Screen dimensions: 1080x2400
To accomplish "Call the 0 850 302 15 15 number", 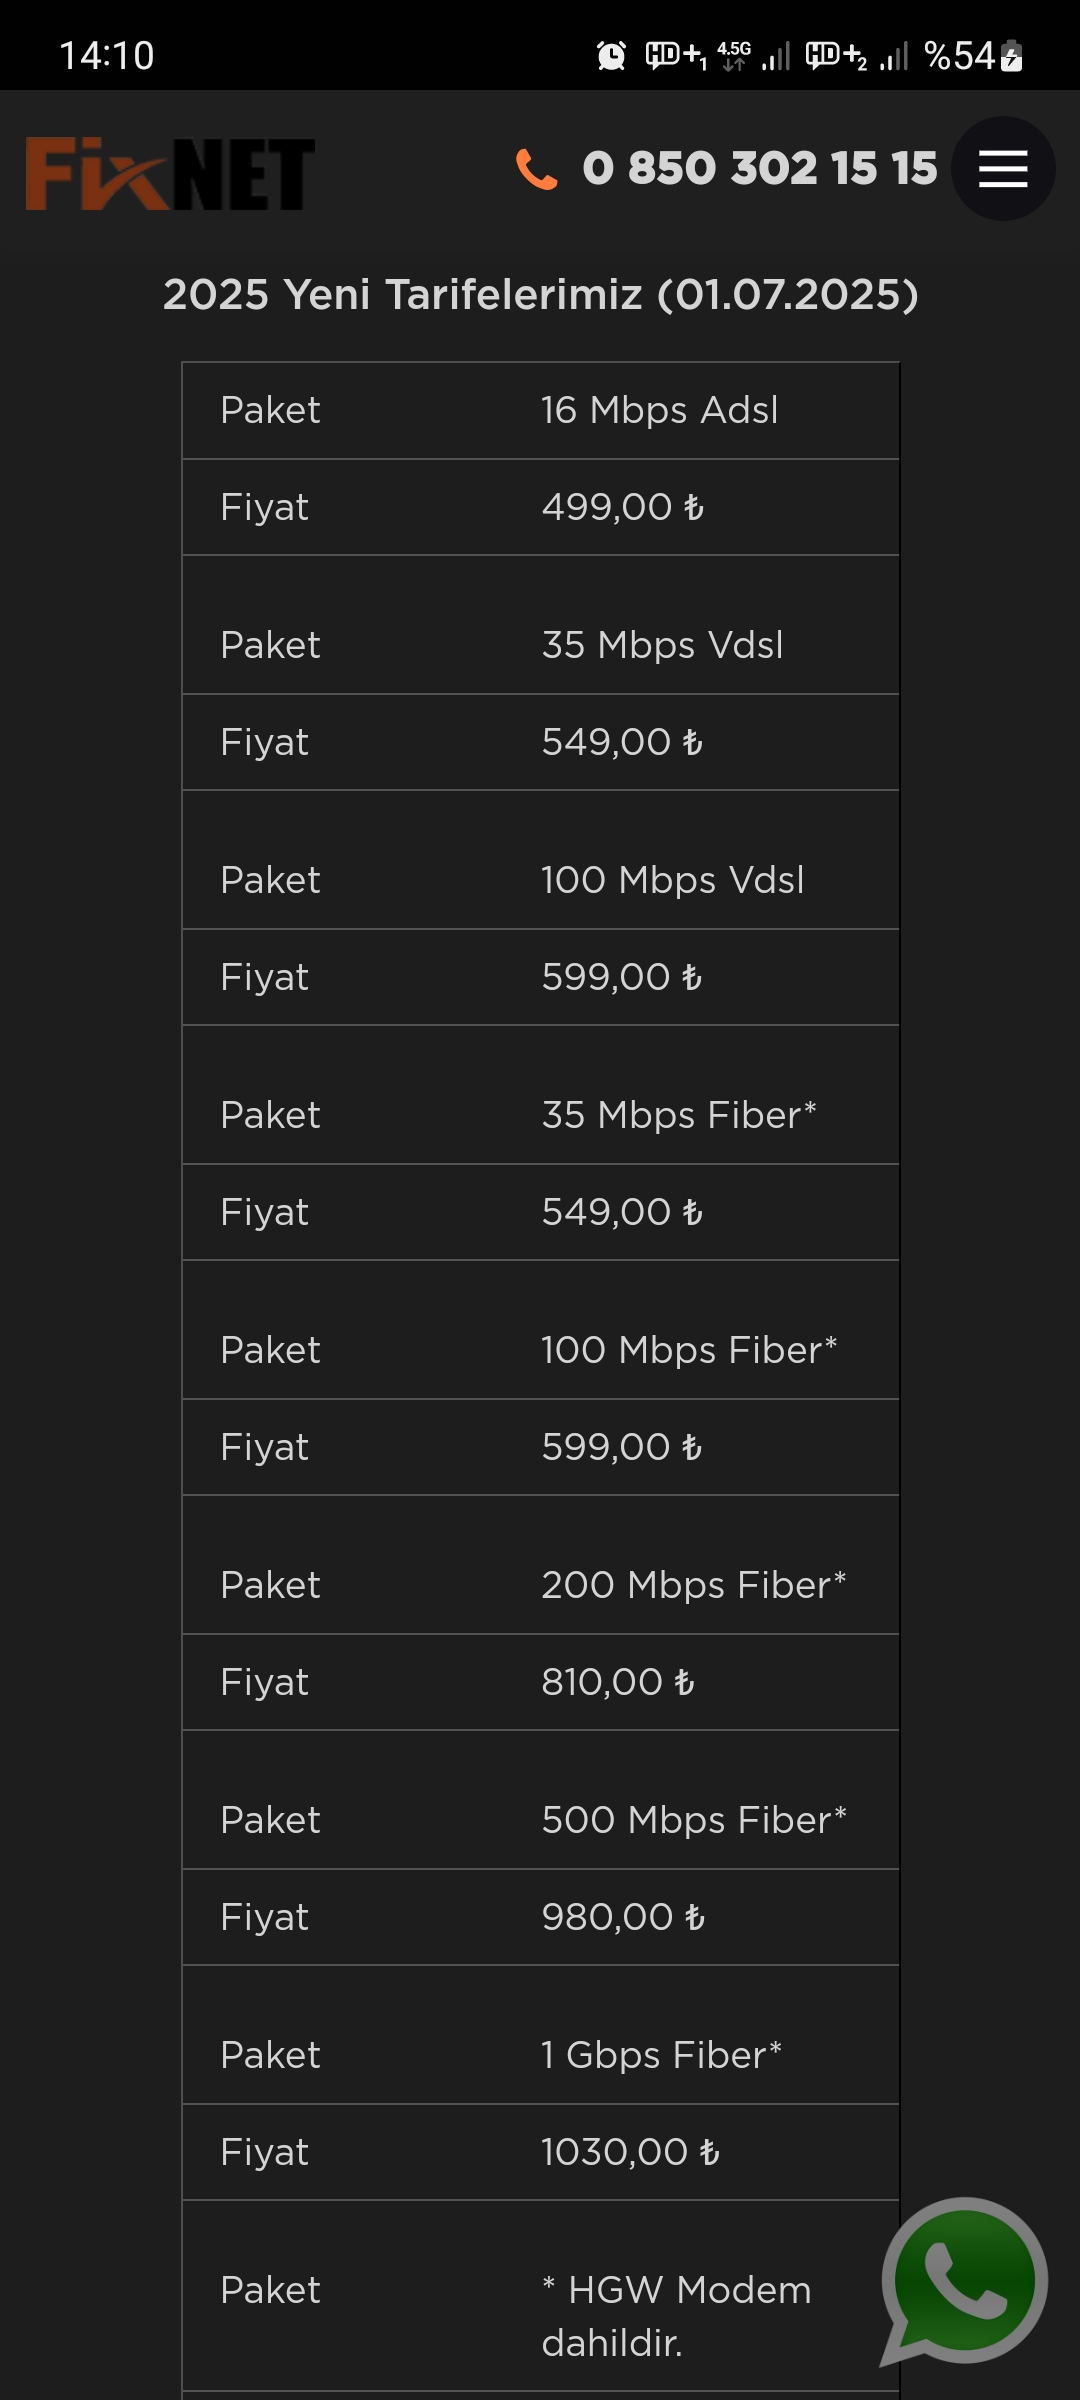I will 760,168.
